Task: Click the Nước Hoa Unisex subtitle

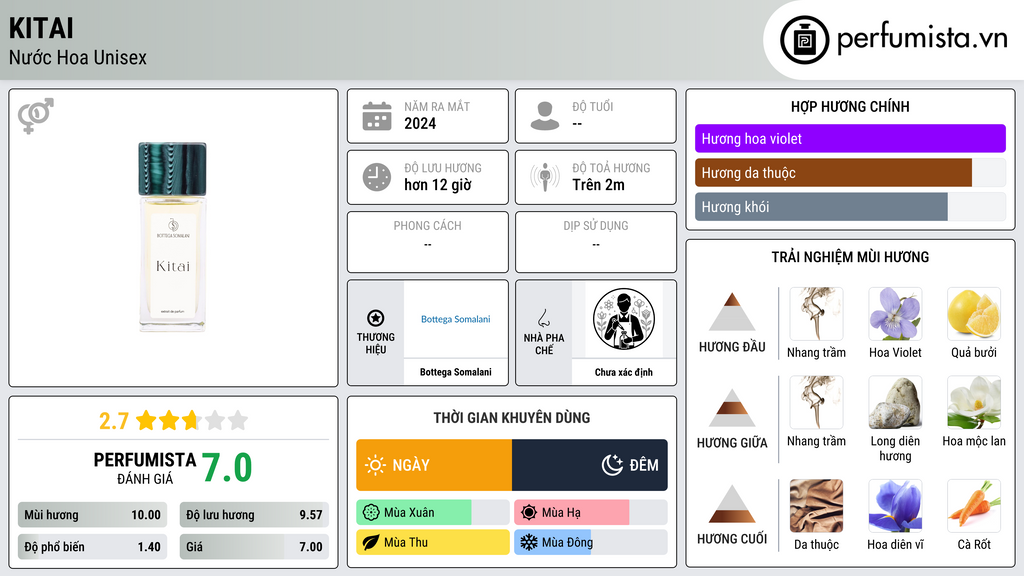Action: coord(78,57)
